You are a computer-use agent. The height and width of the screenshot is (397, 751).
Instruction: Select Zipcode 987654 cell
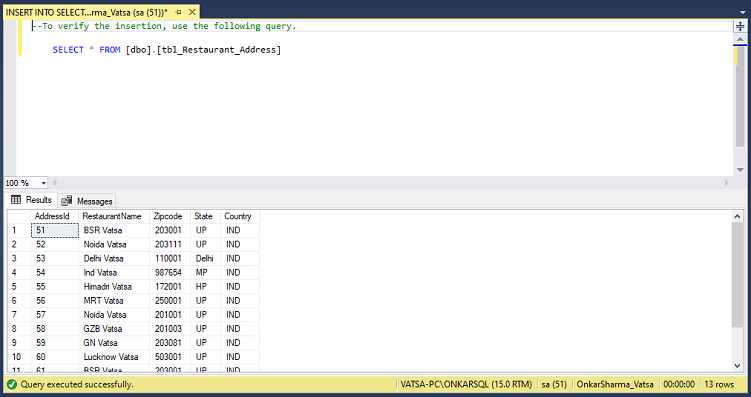pyautogui.click(x=170, y=272)
